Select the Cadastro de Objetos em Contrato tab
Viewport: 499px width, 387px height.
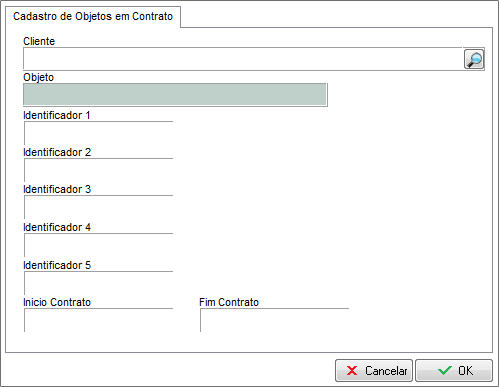93,16
